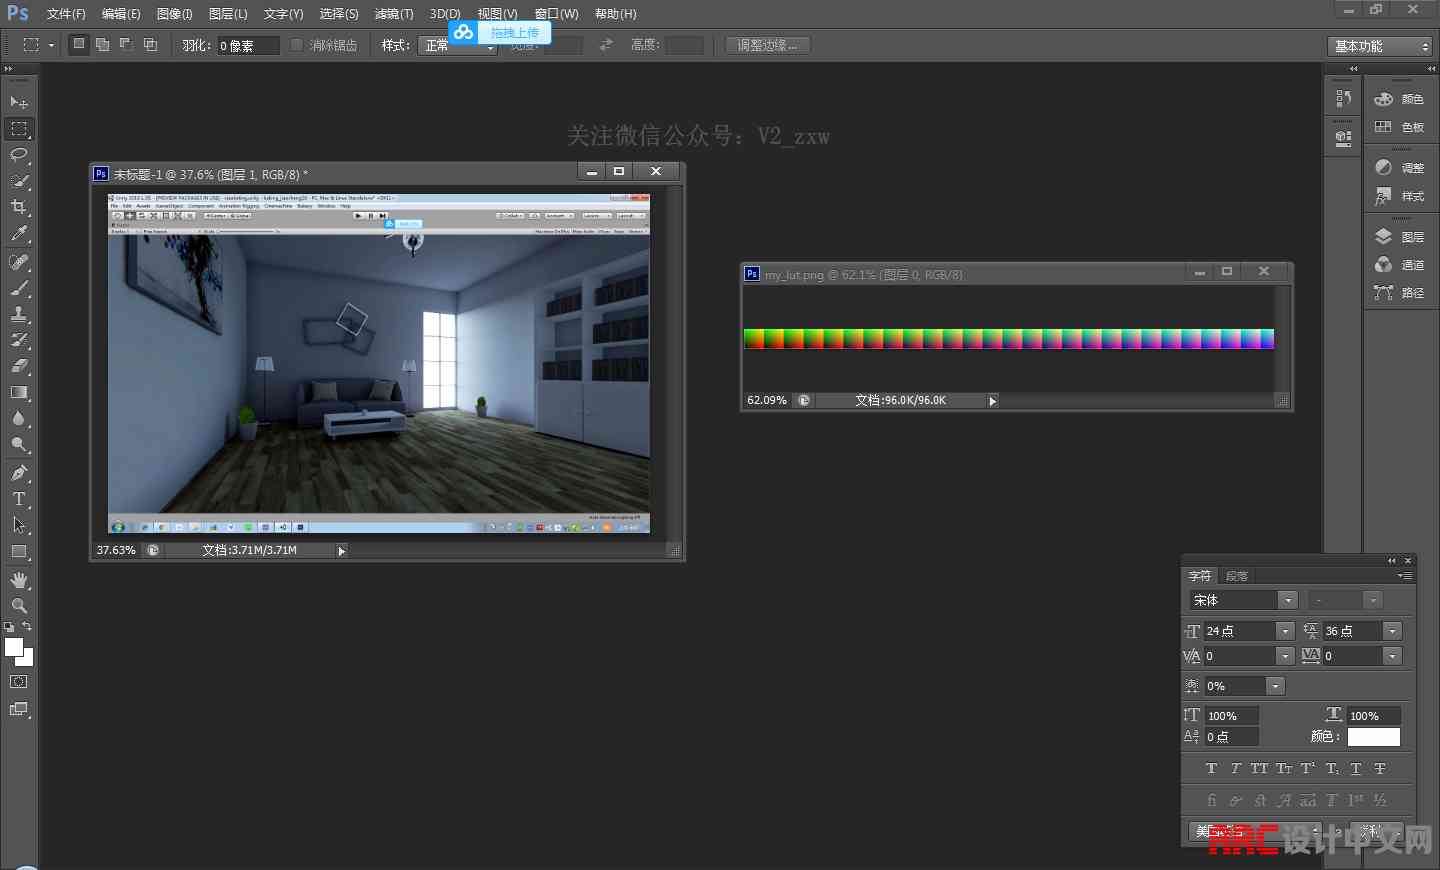Select the Zoom magnifier tool
The height and width of the screenshot is (870, 1440).
coord(19,606)
